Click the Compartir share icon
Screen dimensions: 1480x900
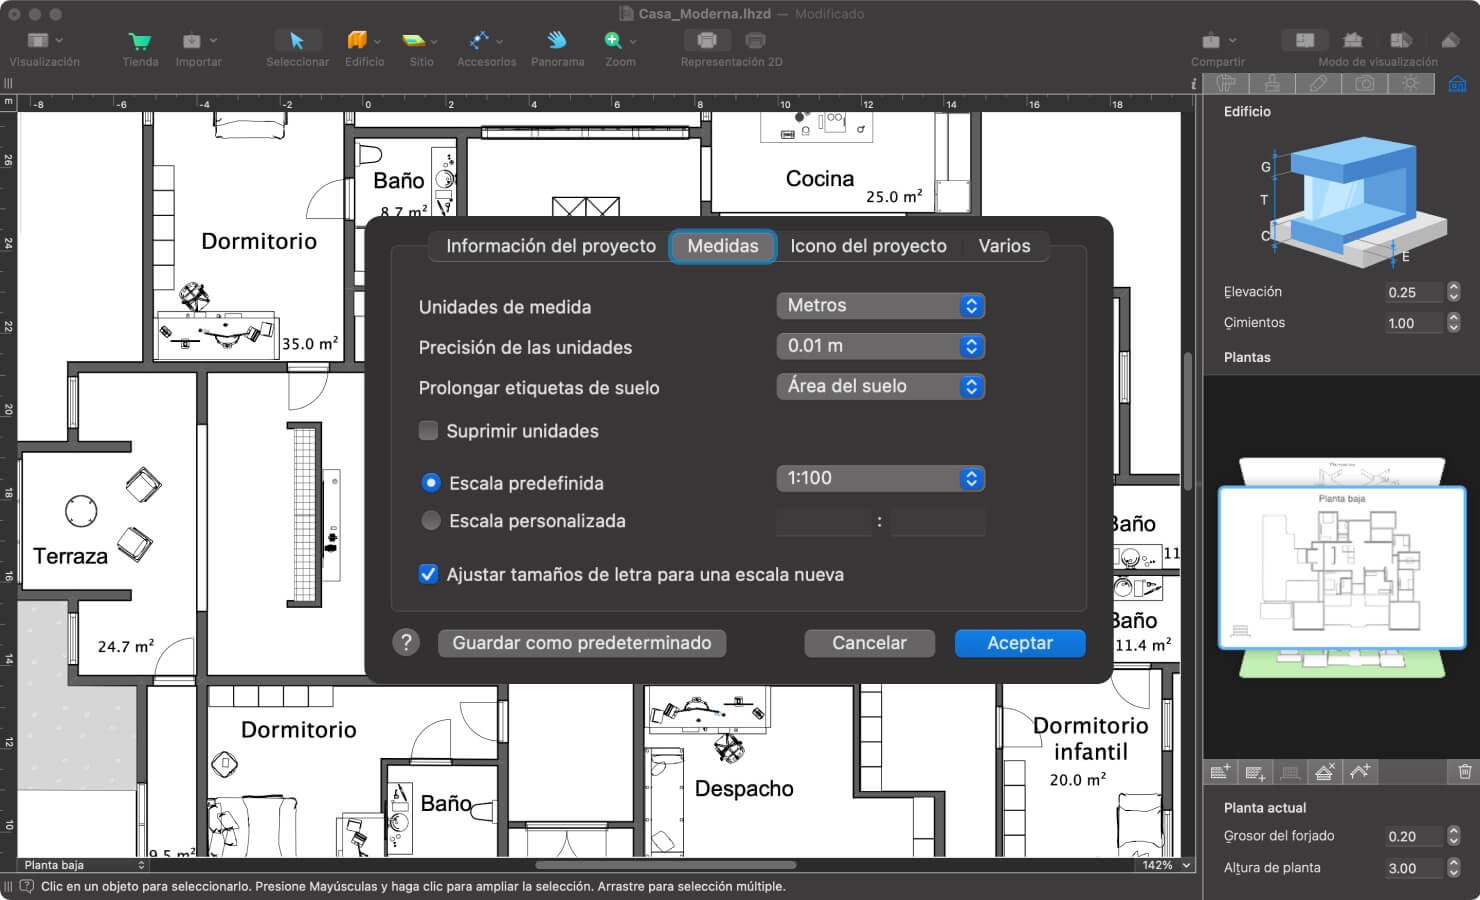[x=1211, y=41]
